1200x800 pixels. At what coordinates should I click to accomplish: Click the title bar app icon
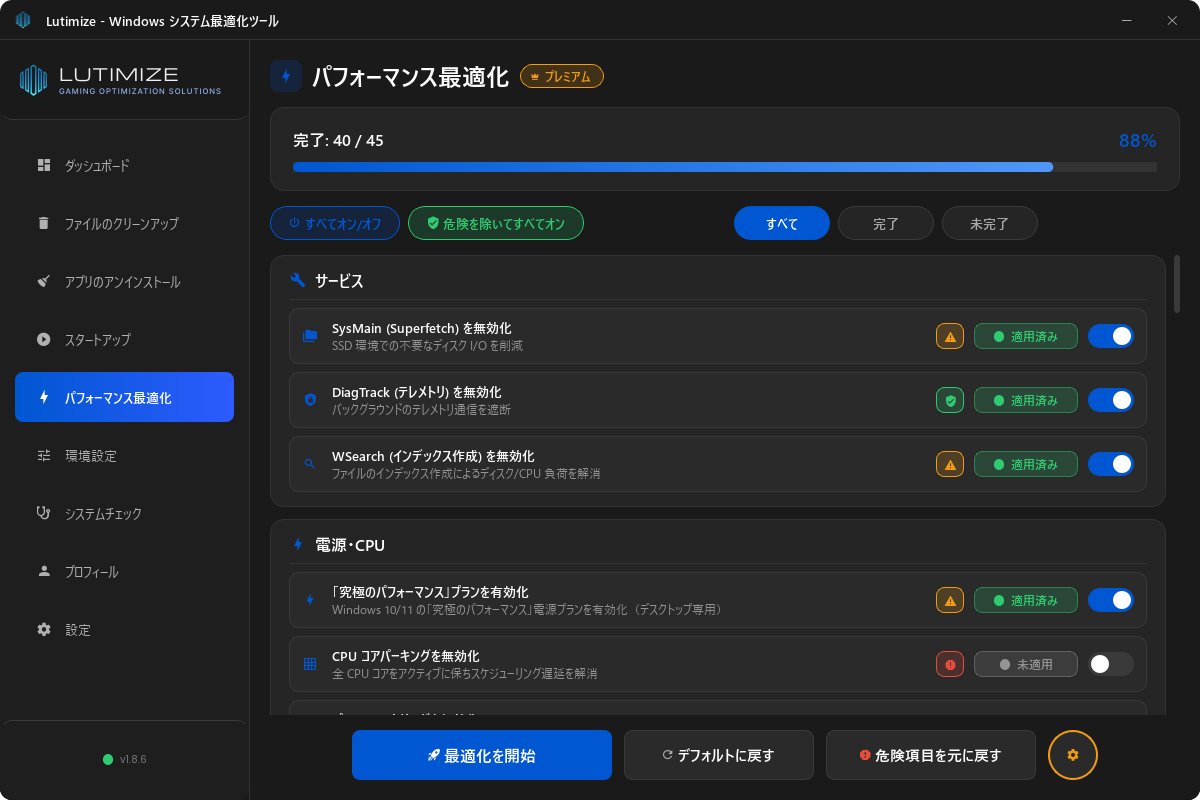click(23, 20)
